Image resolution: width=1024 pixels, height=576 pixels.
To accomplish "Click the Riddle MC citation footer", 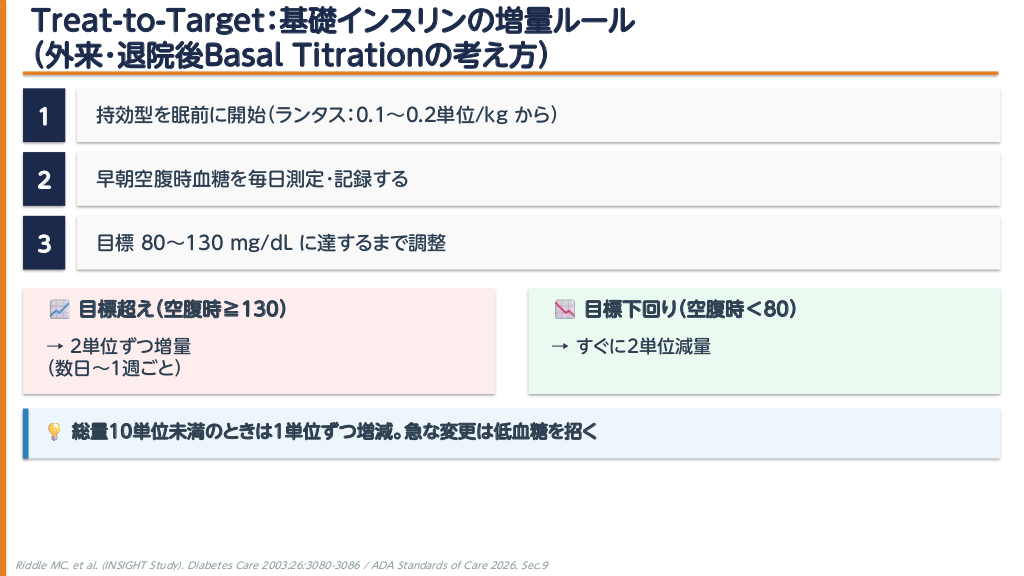I will (x=282, y=565).
